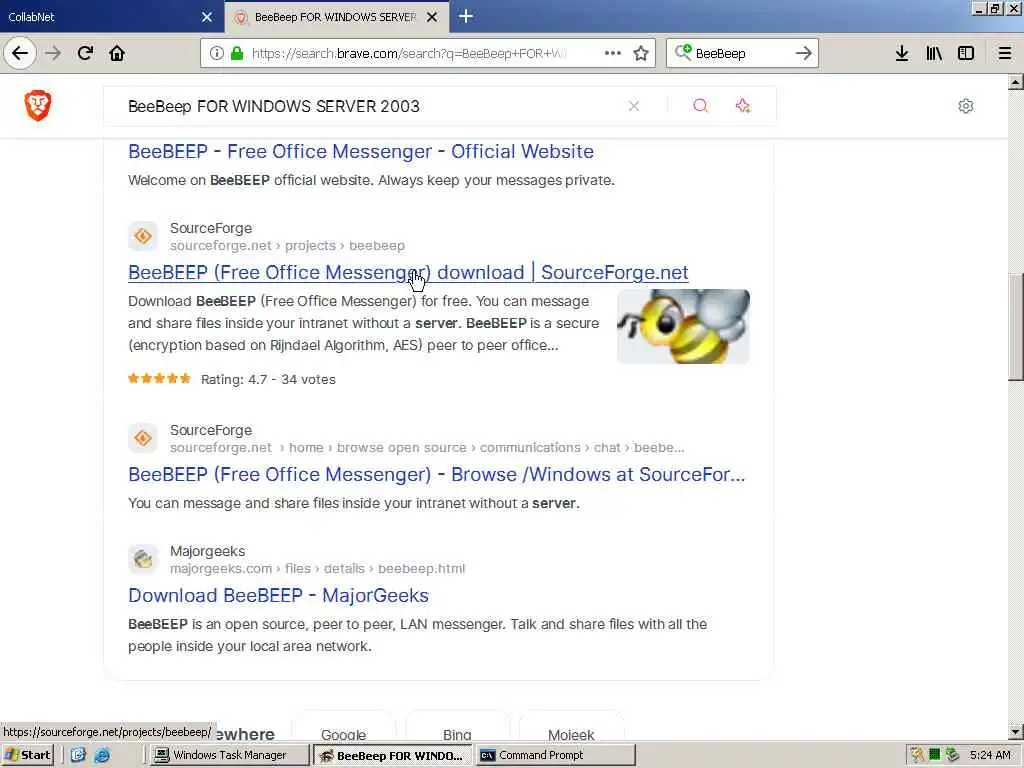Click the AI answer sparkle icon
The image size is (1024, 768).
[x=743, y=106]
